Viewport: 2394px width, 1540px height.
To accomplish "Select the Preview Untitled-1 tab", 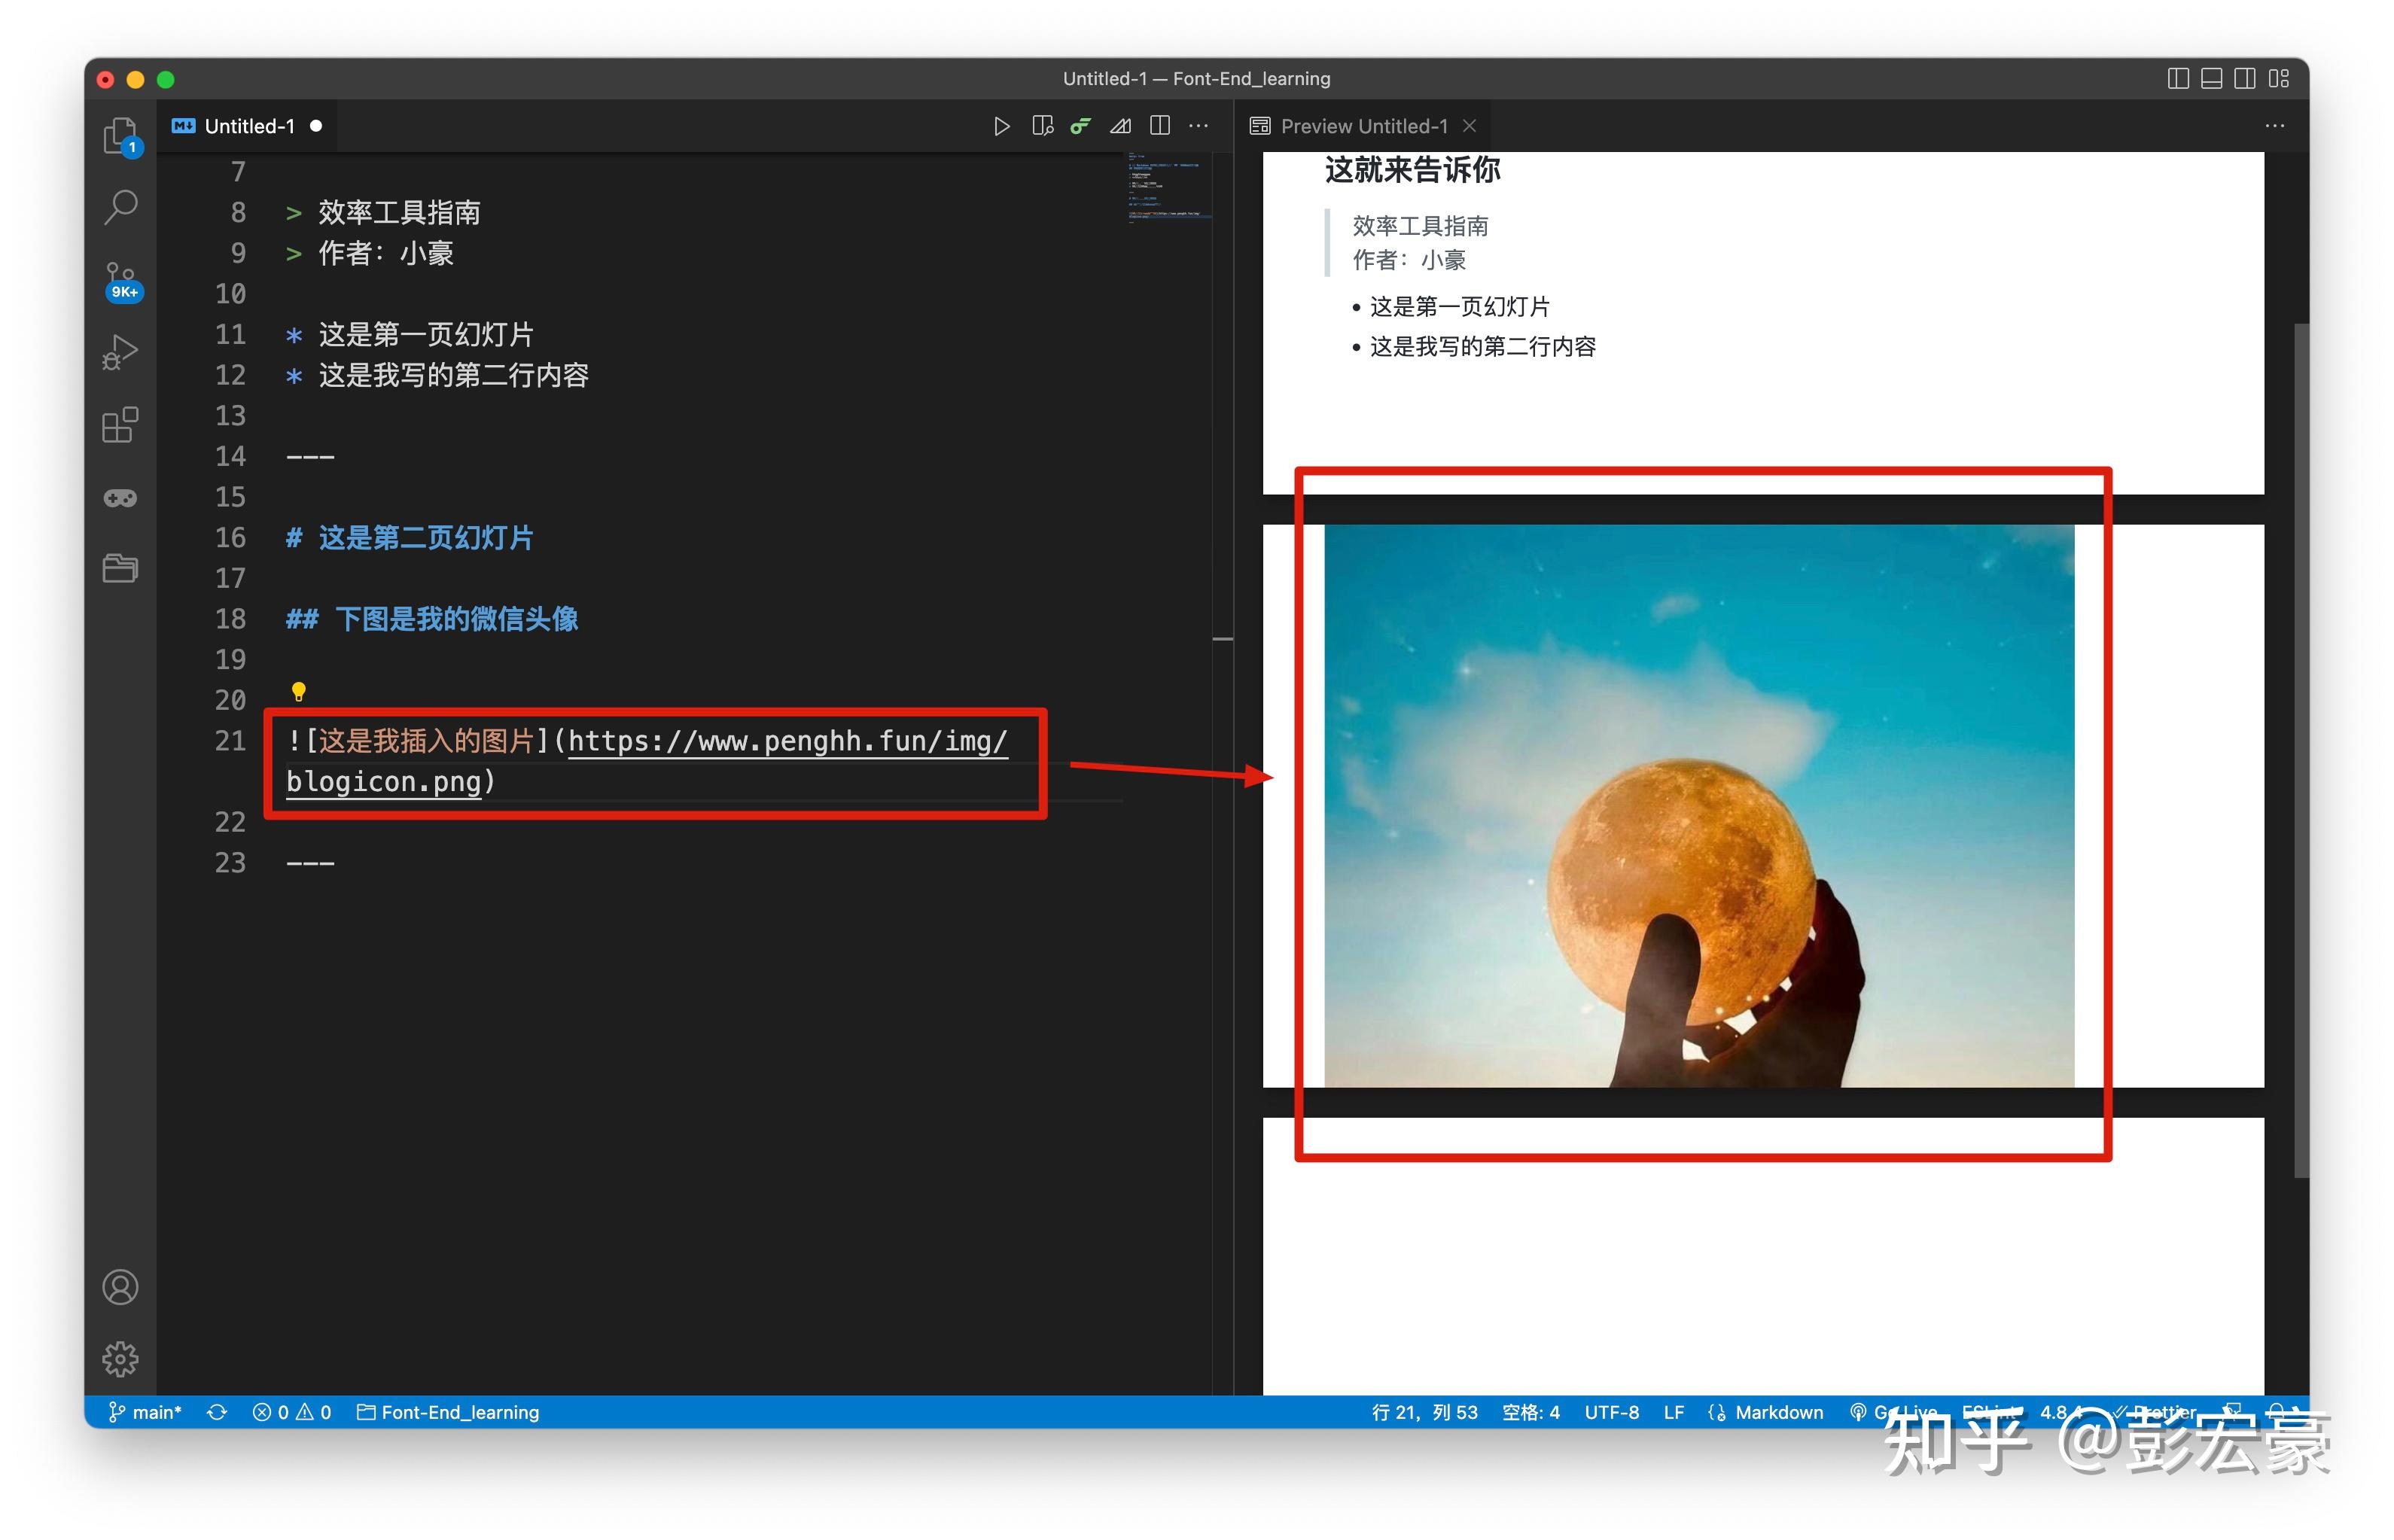I will (x=1363, y=125).
